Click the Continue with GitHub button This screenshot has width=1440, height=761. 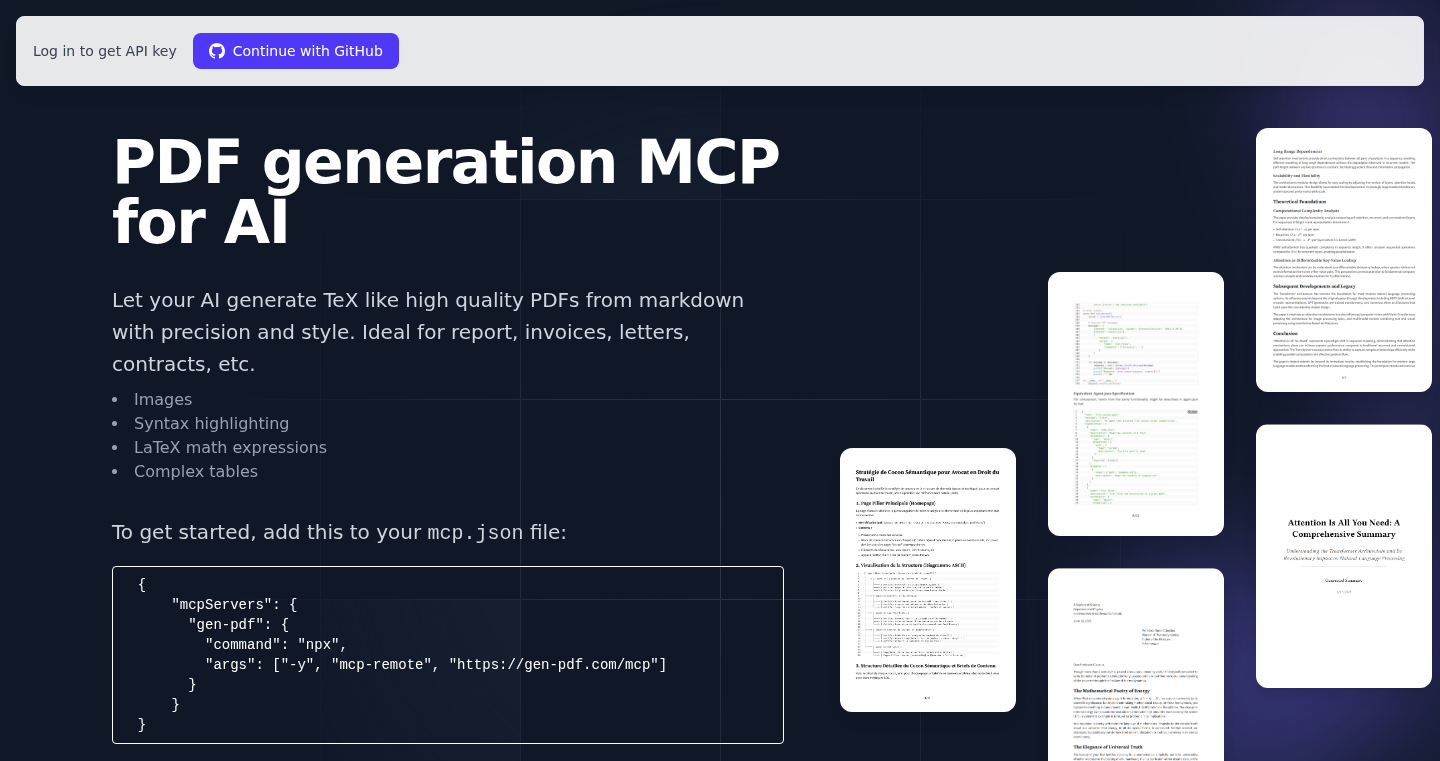(x=296, y=51)
